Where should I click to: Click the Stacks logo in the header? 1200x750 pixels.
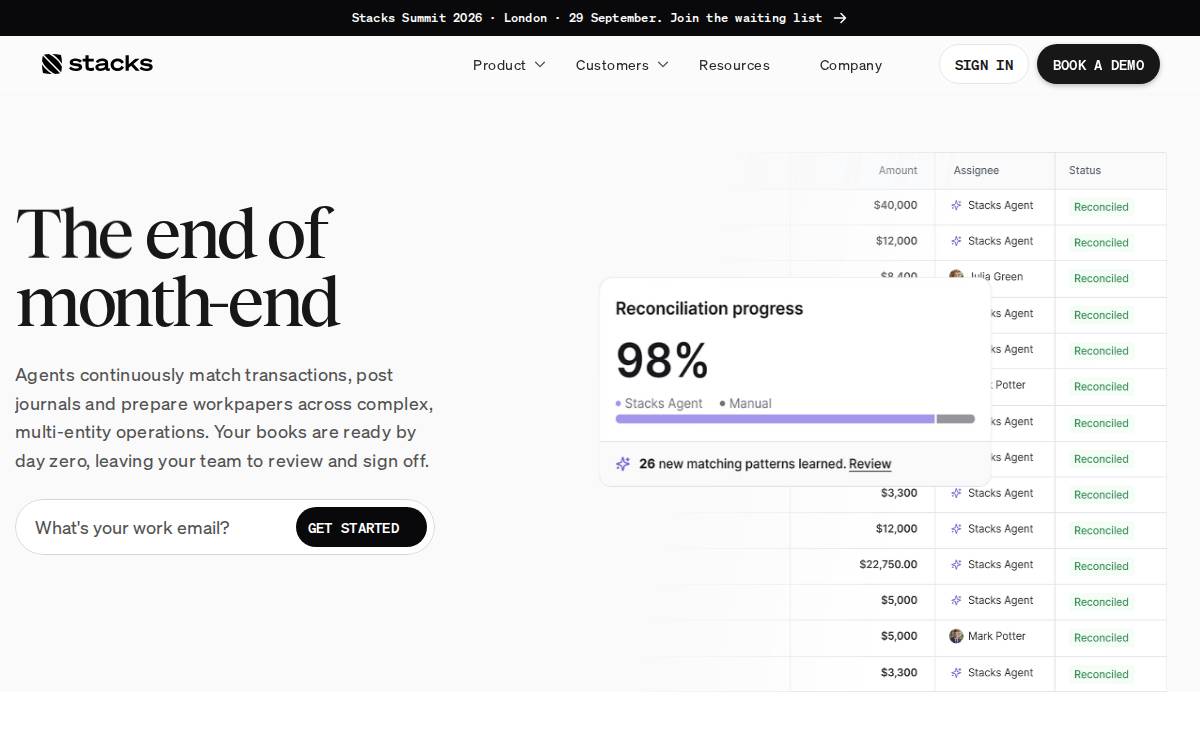97,64
